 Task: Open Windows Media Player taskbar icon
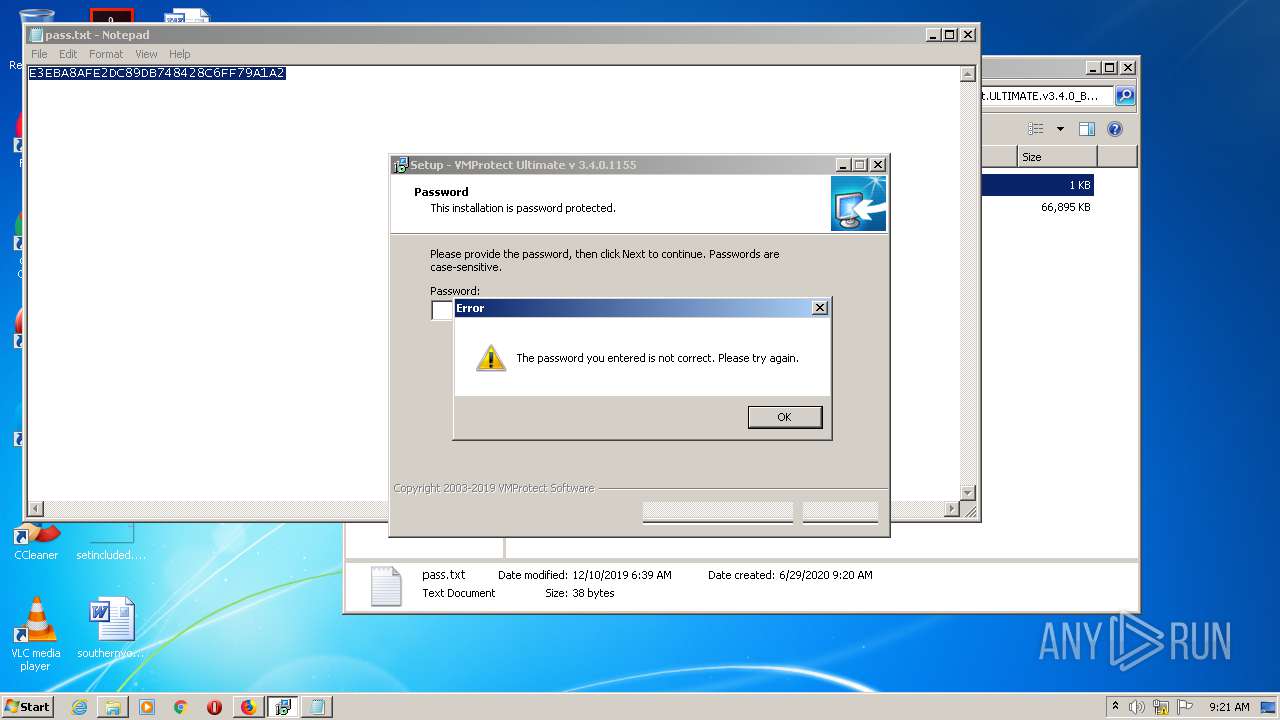(x=147, y=707)
